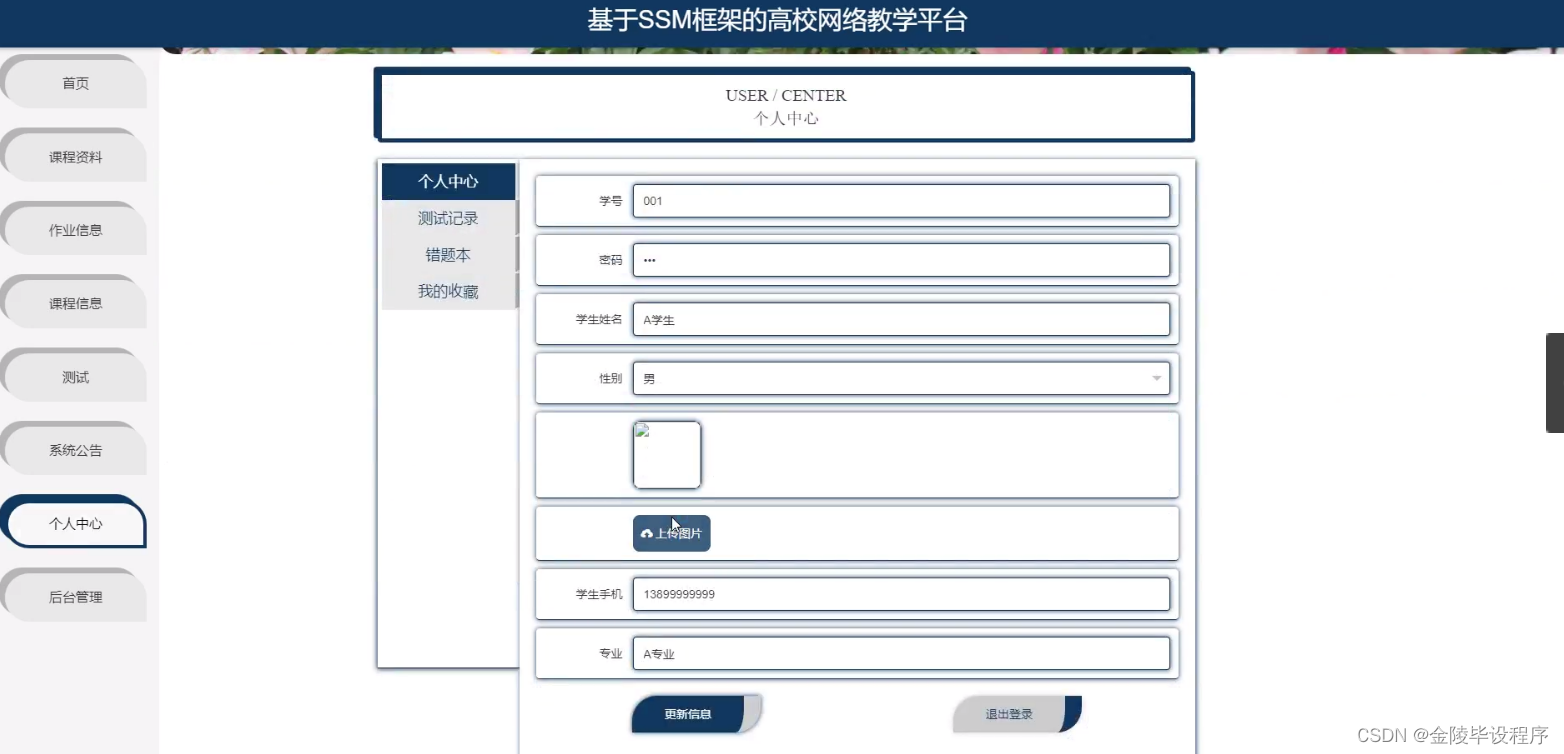This screenshot has width=1564, height=754.
Task: Click the cloud upload icon on 上传图片
Action: [x=646, y=533]
